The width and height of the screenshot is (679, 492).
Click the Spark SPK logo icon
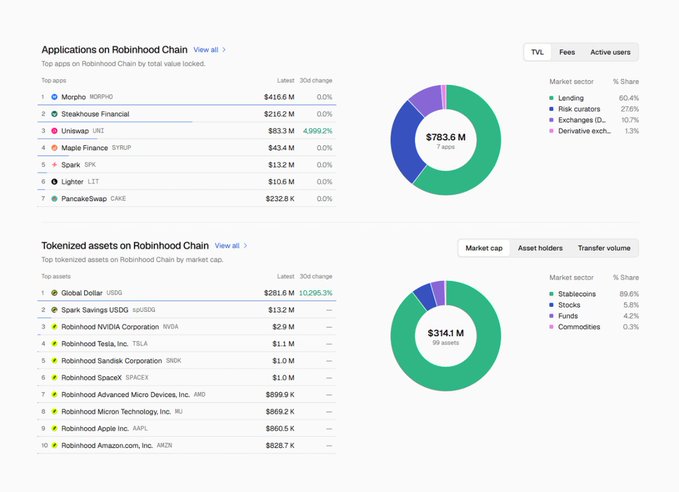[x=55, y=165]
